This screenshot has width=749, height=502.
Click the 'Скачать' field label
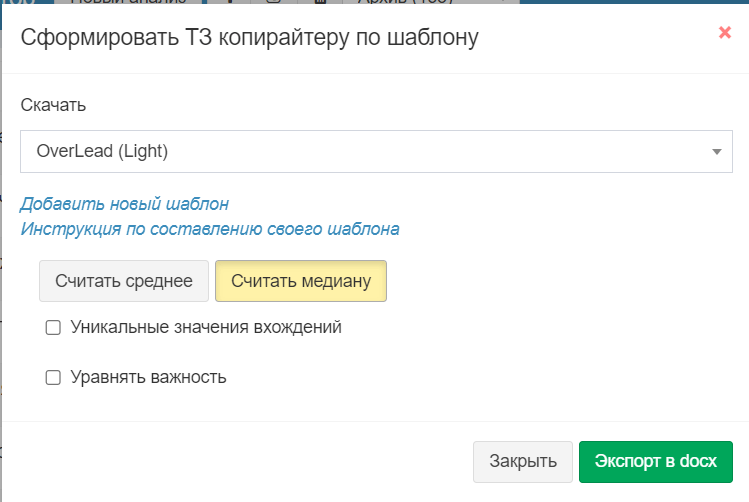(53, 105)
